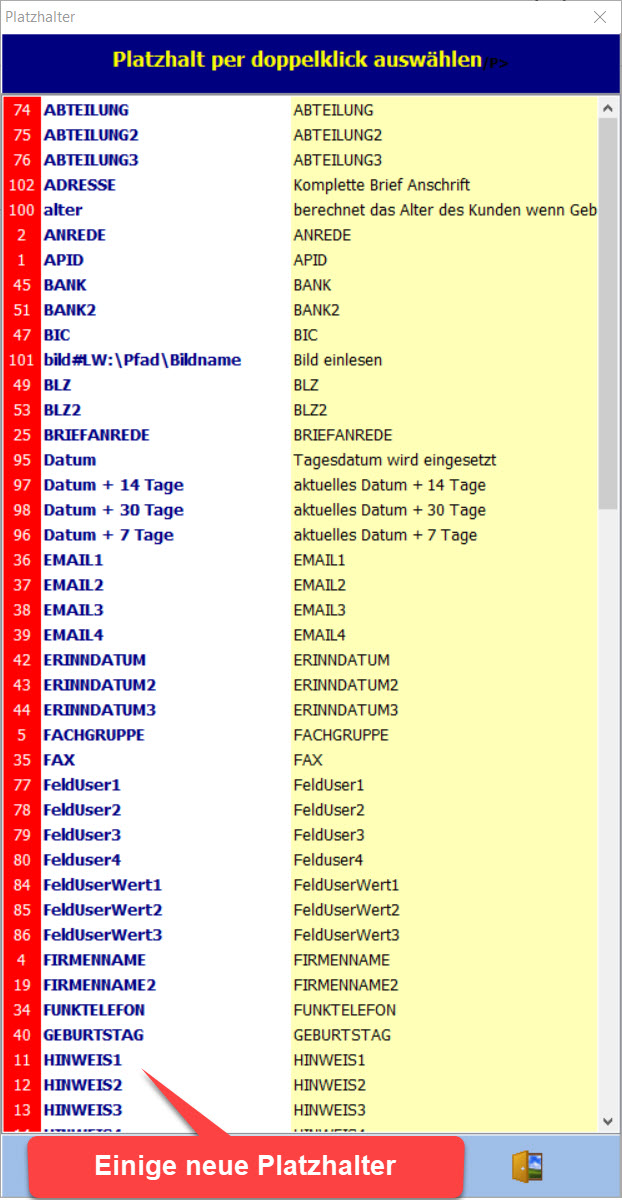Choose the GEBURTSTAG placeholder
Viewport: 622px width, 1200px height.
coord(94,1035)
